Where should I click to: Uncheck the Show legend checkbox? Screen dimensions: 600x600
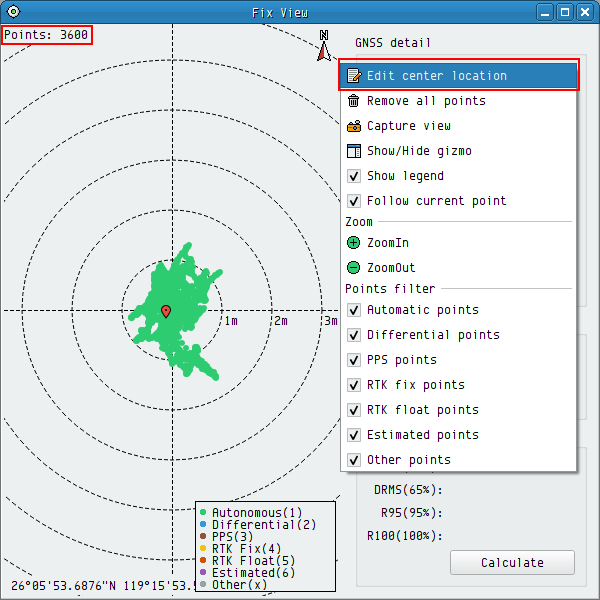click(x=353, y=176)
